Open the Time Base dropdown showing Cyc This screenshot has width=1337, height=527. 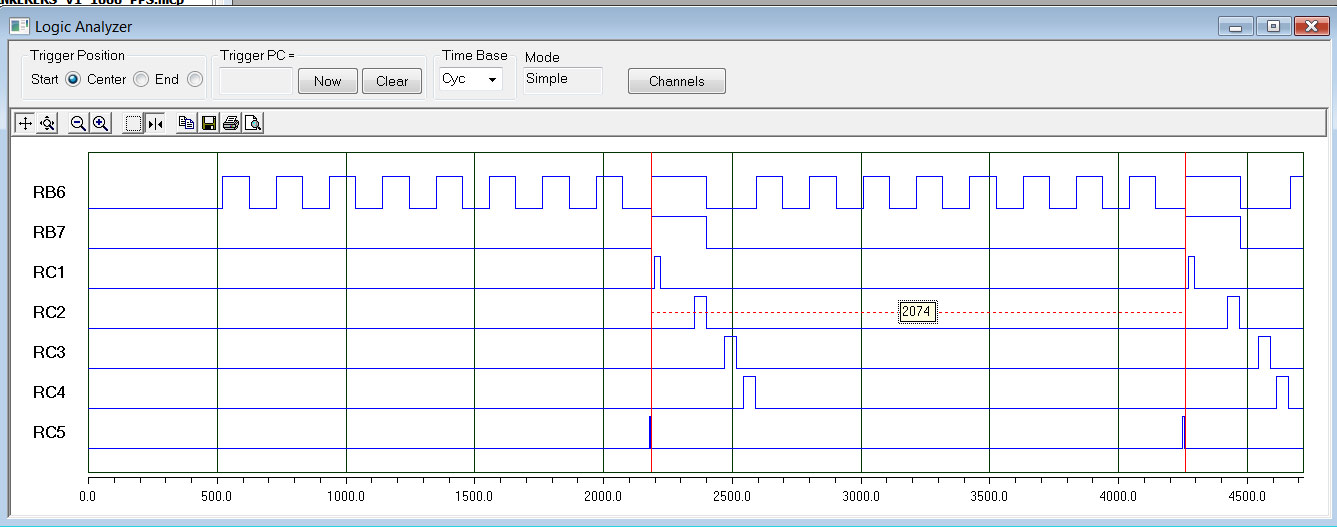pyautogui.click(x=470, y=79)
